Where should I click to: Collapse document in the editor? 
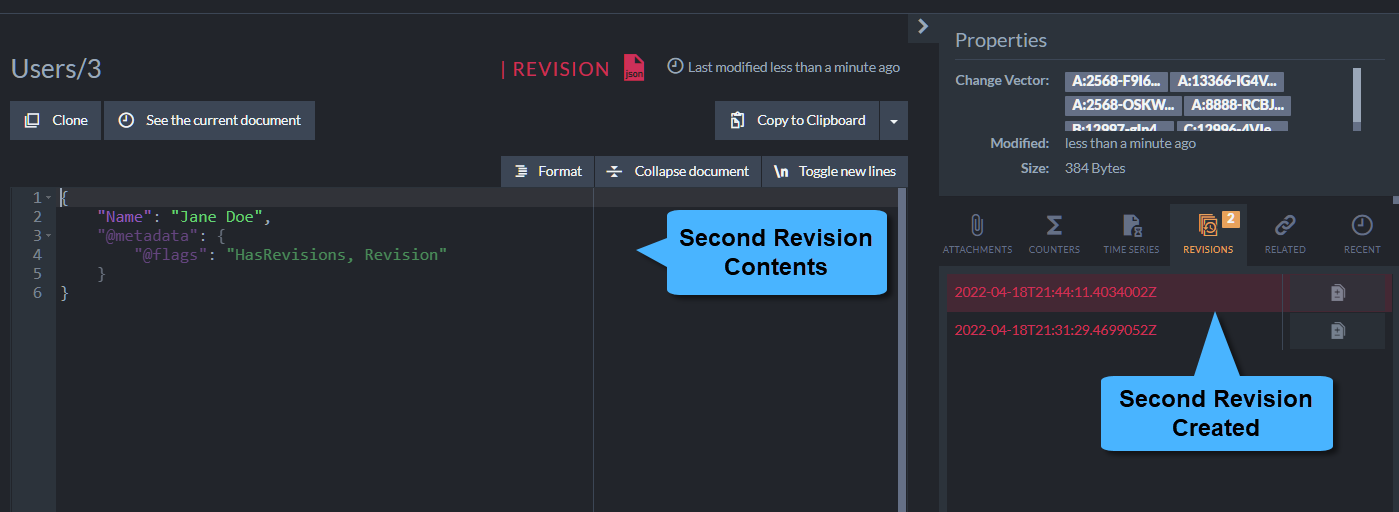click(678, 171)
